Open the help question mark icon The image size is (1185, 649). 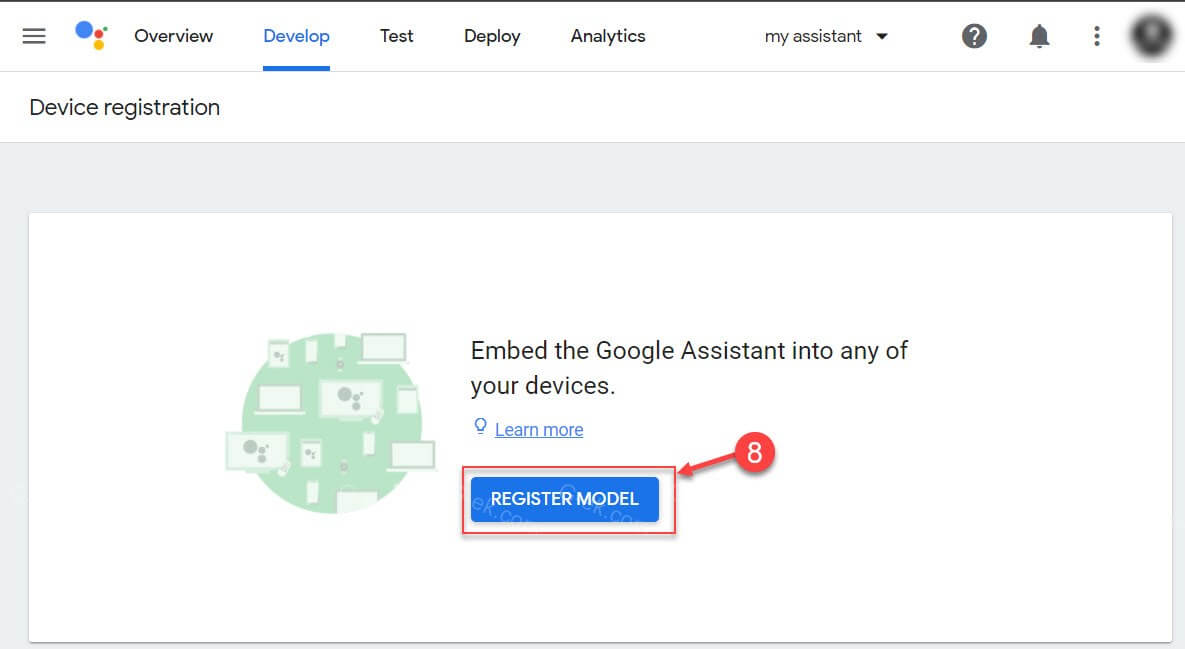(974, 36)
